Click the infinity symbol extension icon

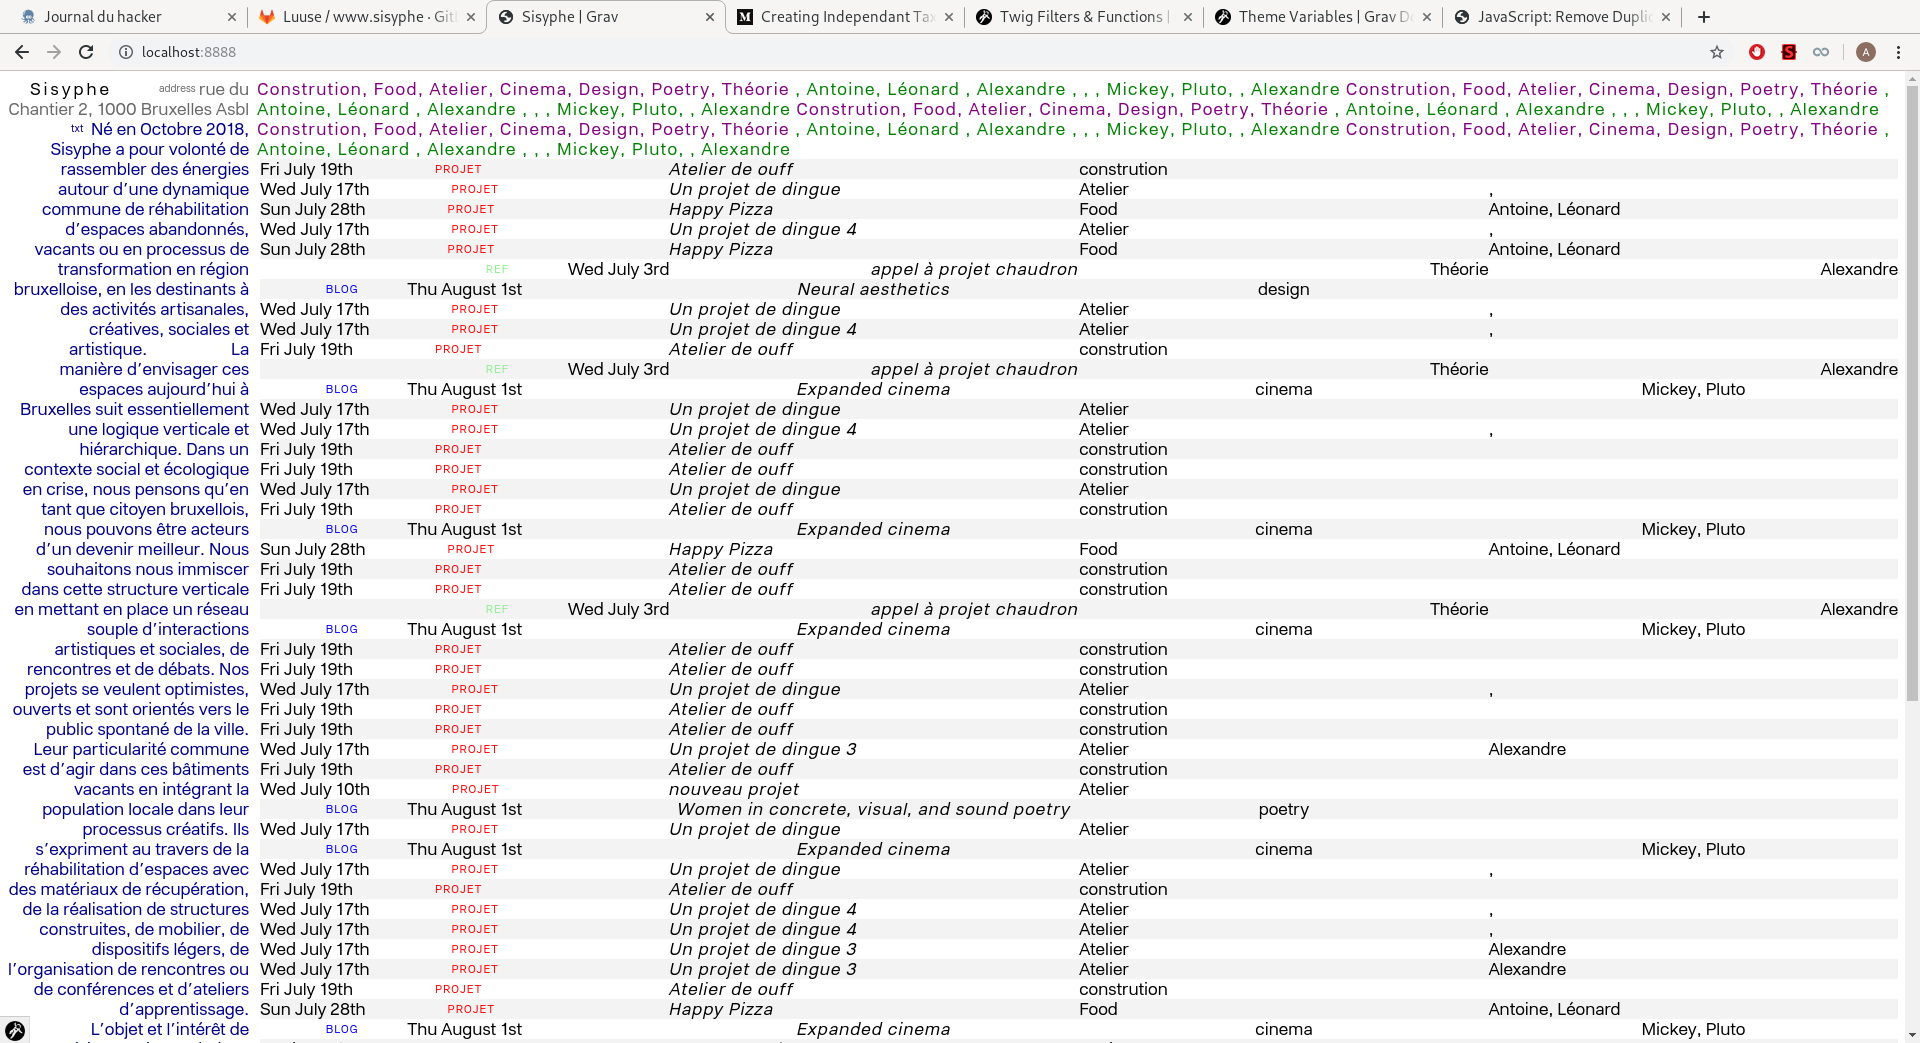[x=1821, y=52]
